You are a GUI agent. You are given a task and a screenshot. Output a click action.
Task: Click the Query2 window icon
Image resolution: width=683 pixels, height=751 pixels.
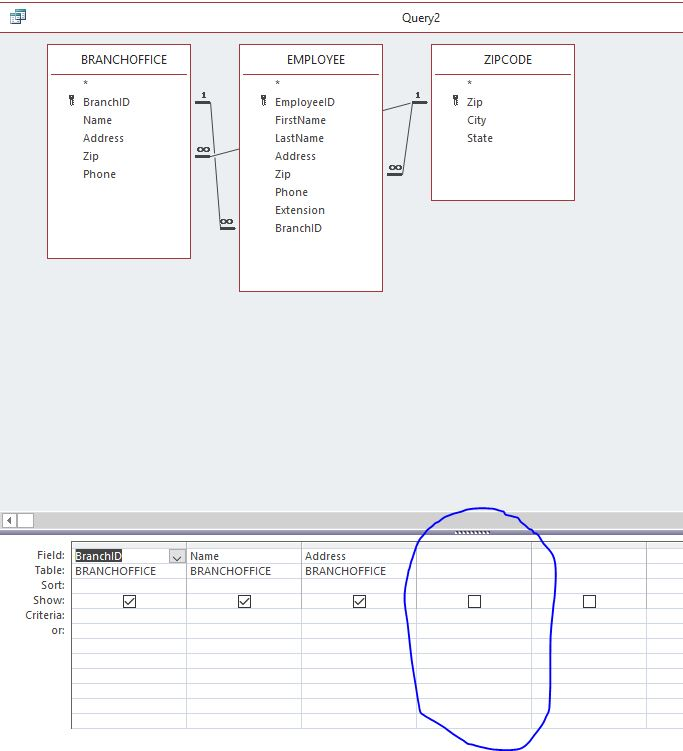[x=18, y=17]
